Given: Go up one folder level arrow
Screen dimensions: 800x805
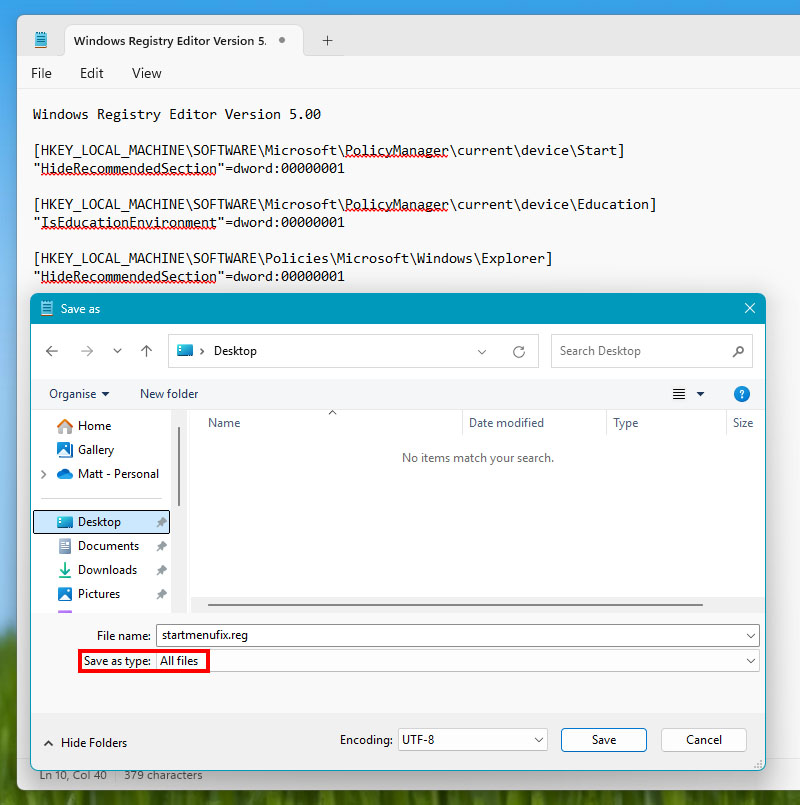Looking at the screenshot, I should pyautogui.click(x=146, y=351).
